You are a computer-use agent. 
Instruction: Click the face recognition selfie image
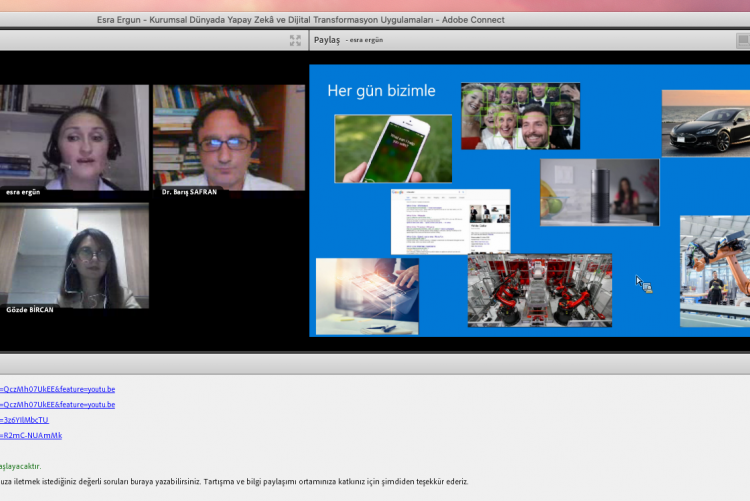tap(520, 116)
